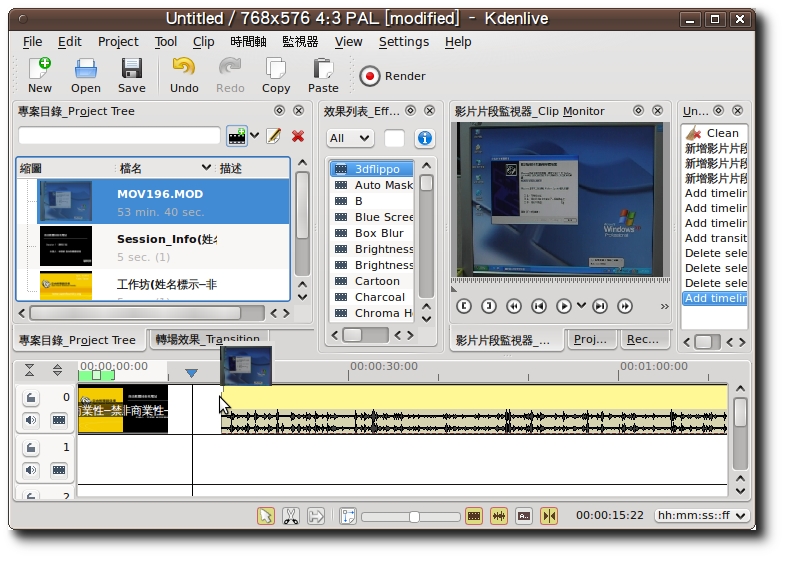
Task: Open the hh:mm:ss::ff timecode format dropdown
Action: 701,515
